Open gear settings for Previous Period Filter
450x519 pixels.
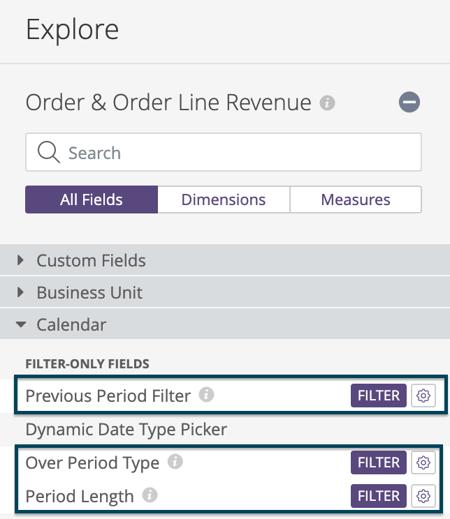(x=423, y=396)
